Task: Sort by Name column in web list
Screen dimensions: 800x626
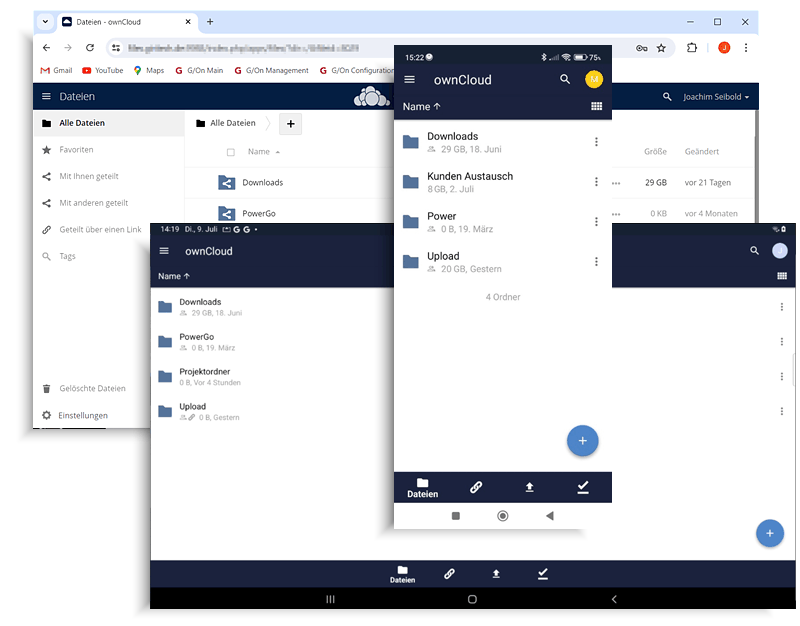Action: point(263,152)
